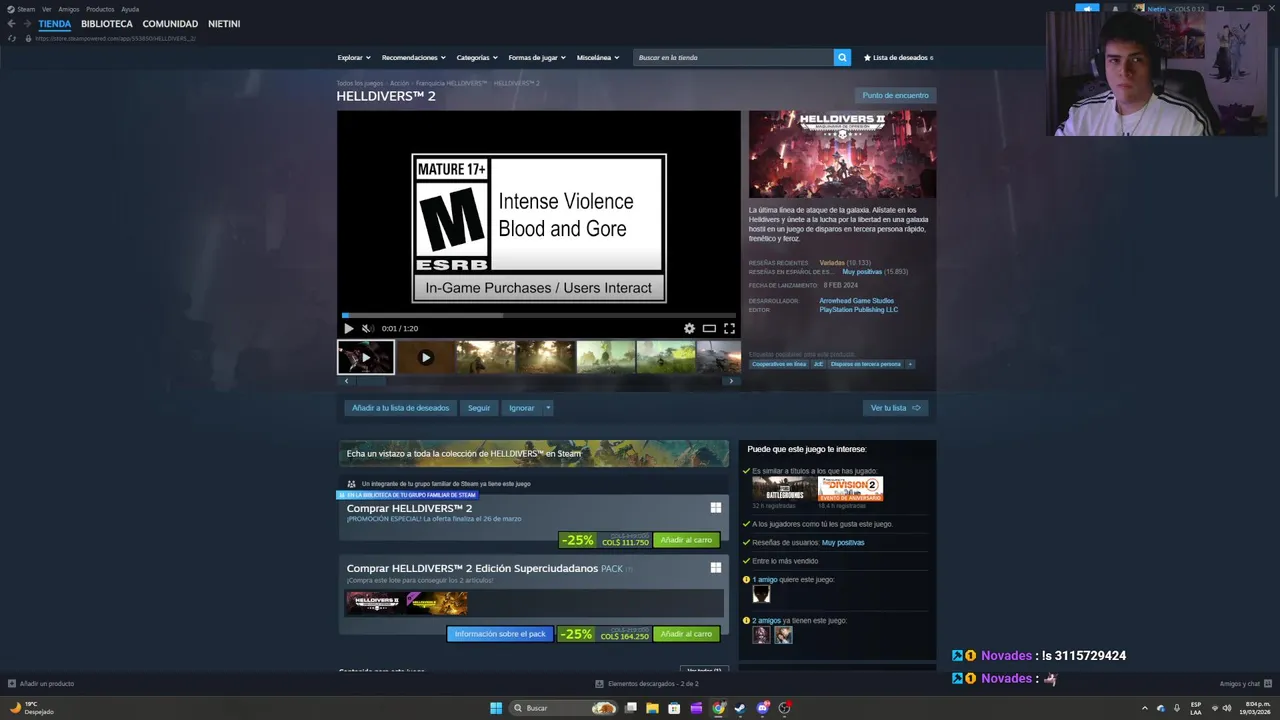Open the Ver menu
This screenshot has width=1280, height=720.
point(46,9)
